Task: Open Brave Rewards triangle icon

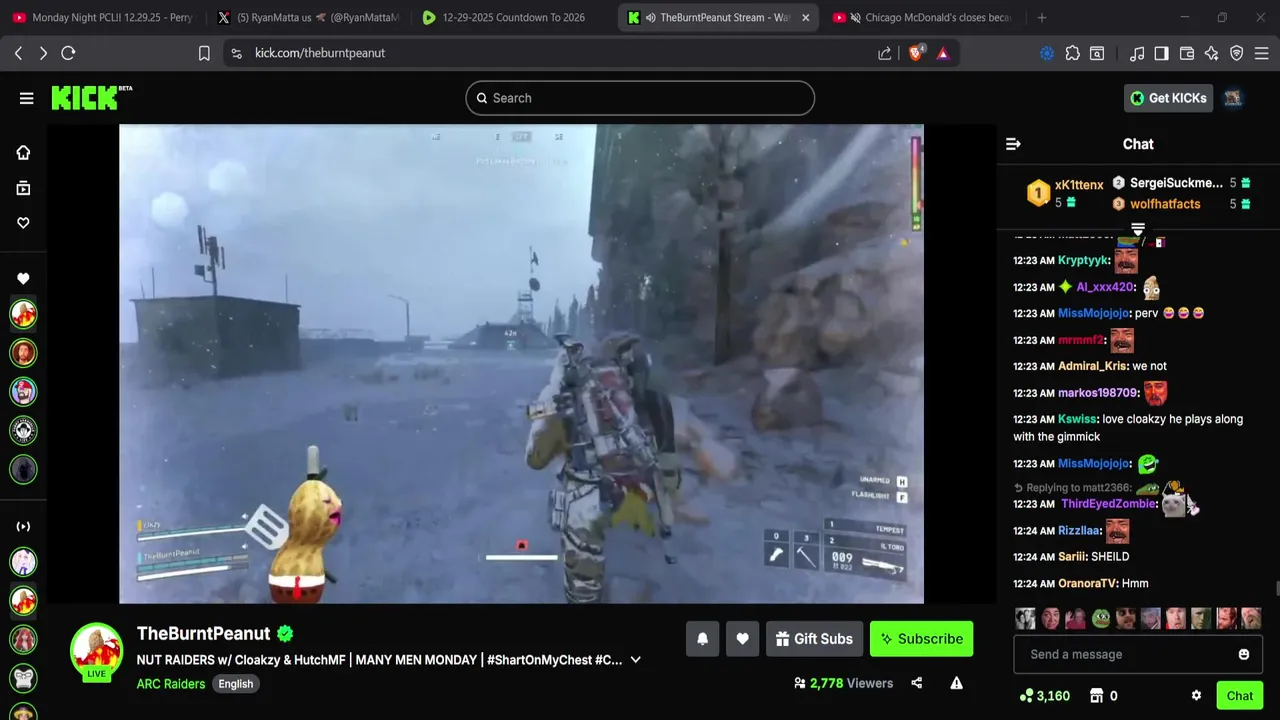Action: 943,53
